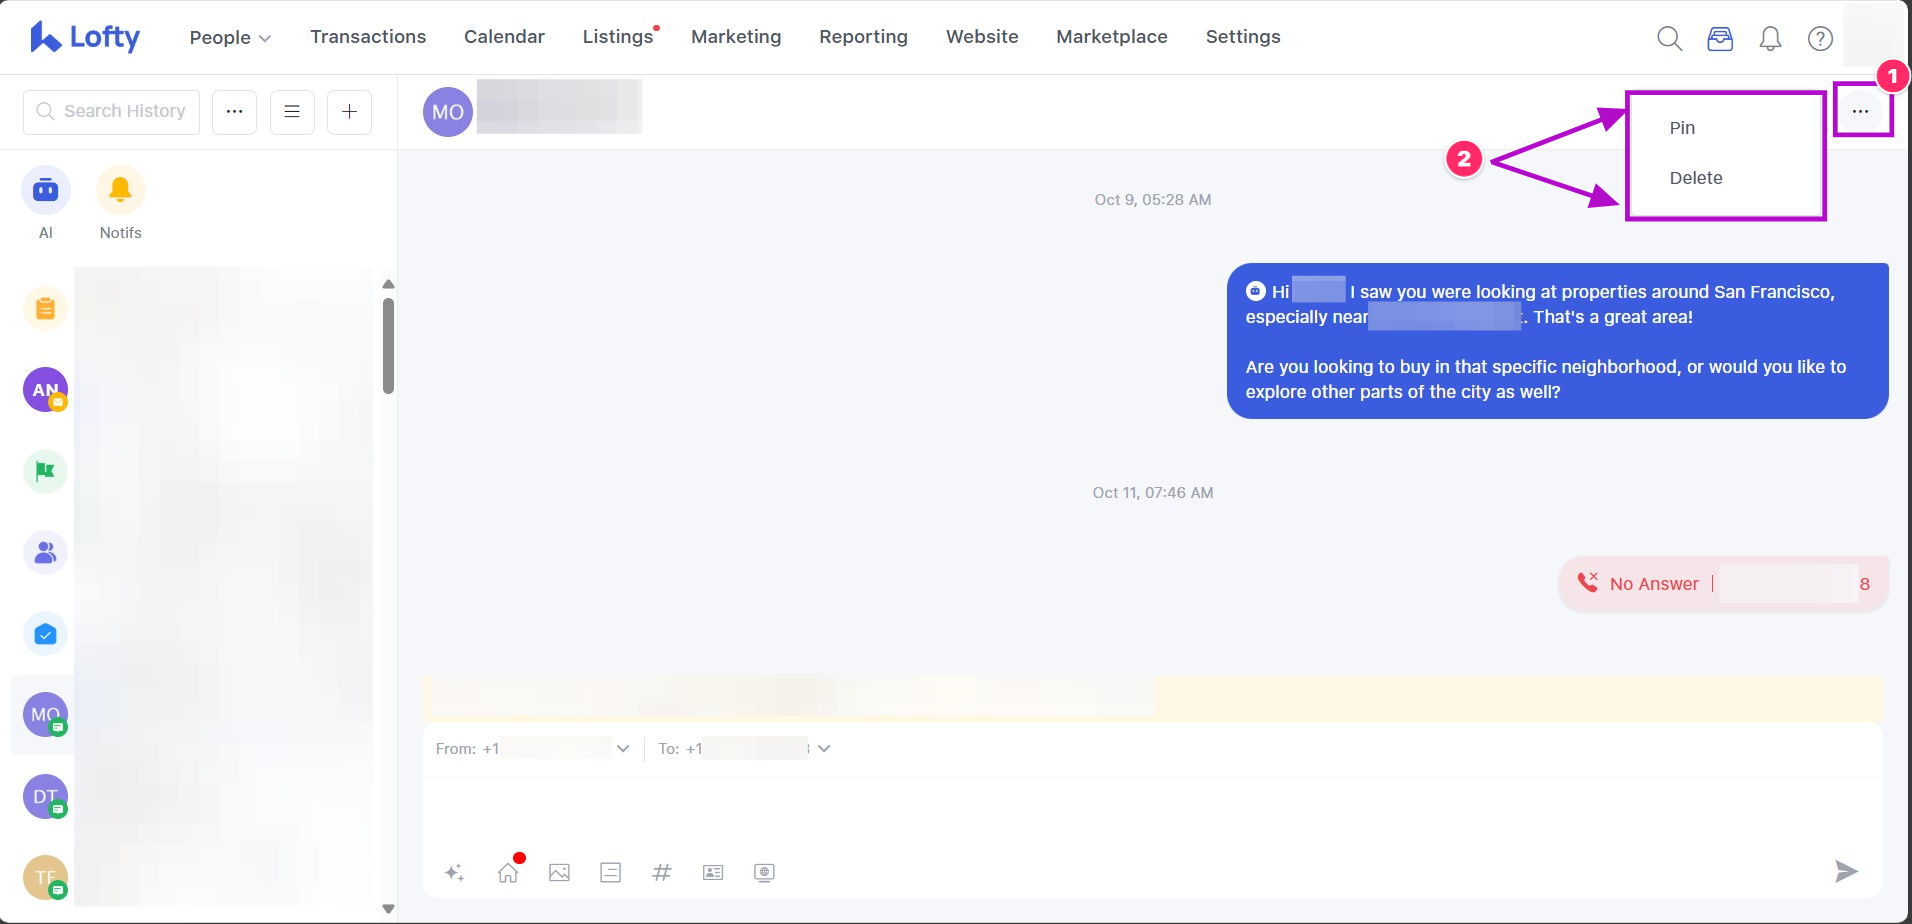Select Pin from the conversation menu
This screenshot has height=924, width=1912.
1682,128
